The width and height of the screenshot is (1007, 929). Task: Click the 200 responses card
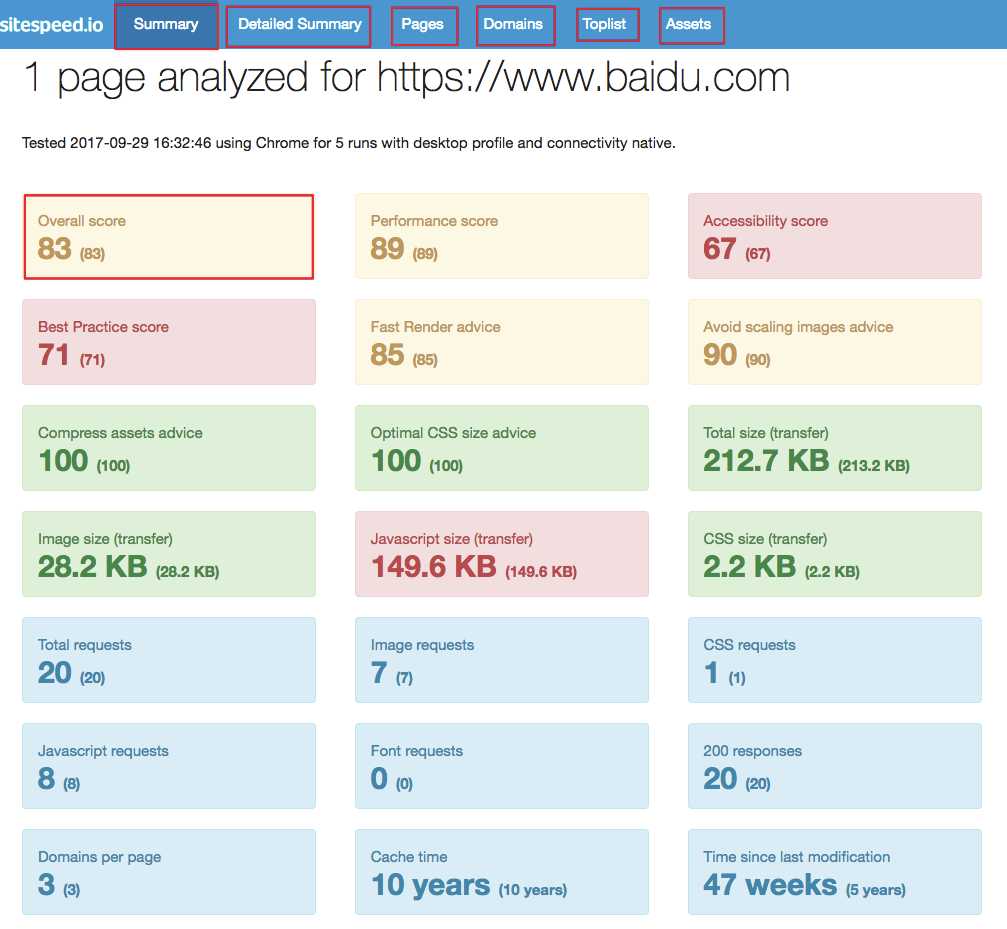click(x=834, y=766)
